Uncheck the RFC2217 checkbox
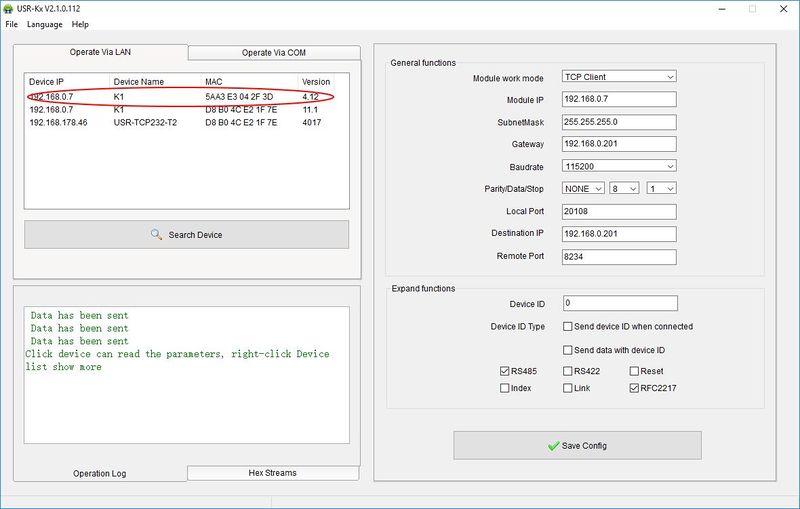This screenshot has width=800, height=509. click(634, 388)
